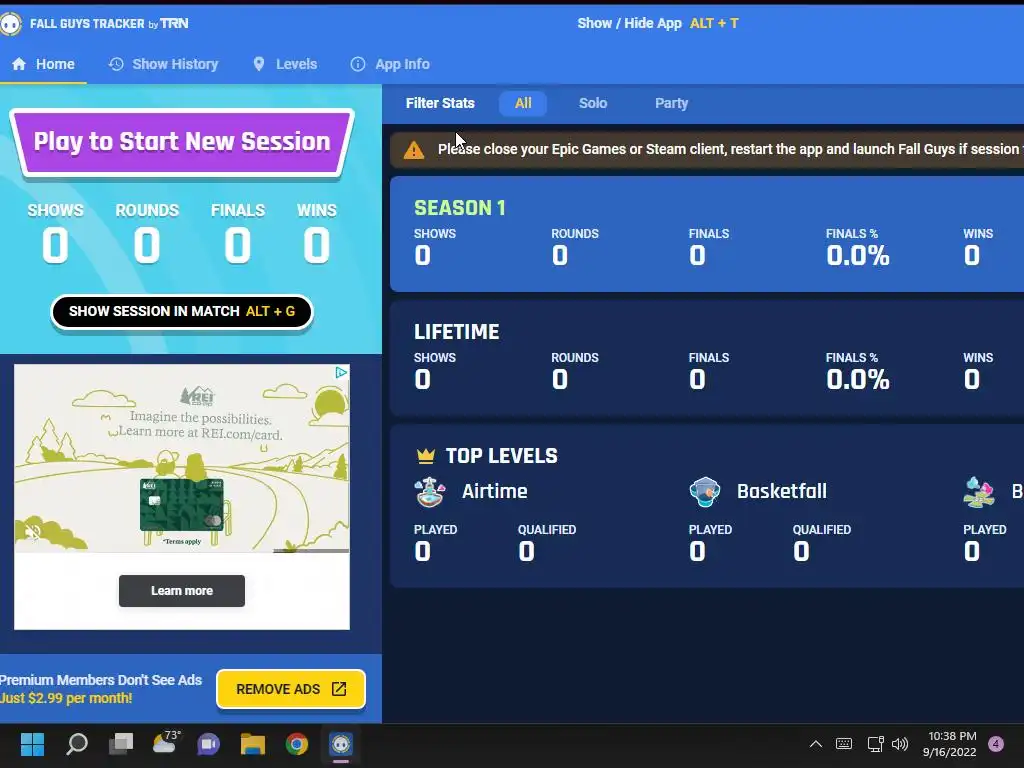
Task: Click the volume speaker tray icon
Action: point(900,744)
